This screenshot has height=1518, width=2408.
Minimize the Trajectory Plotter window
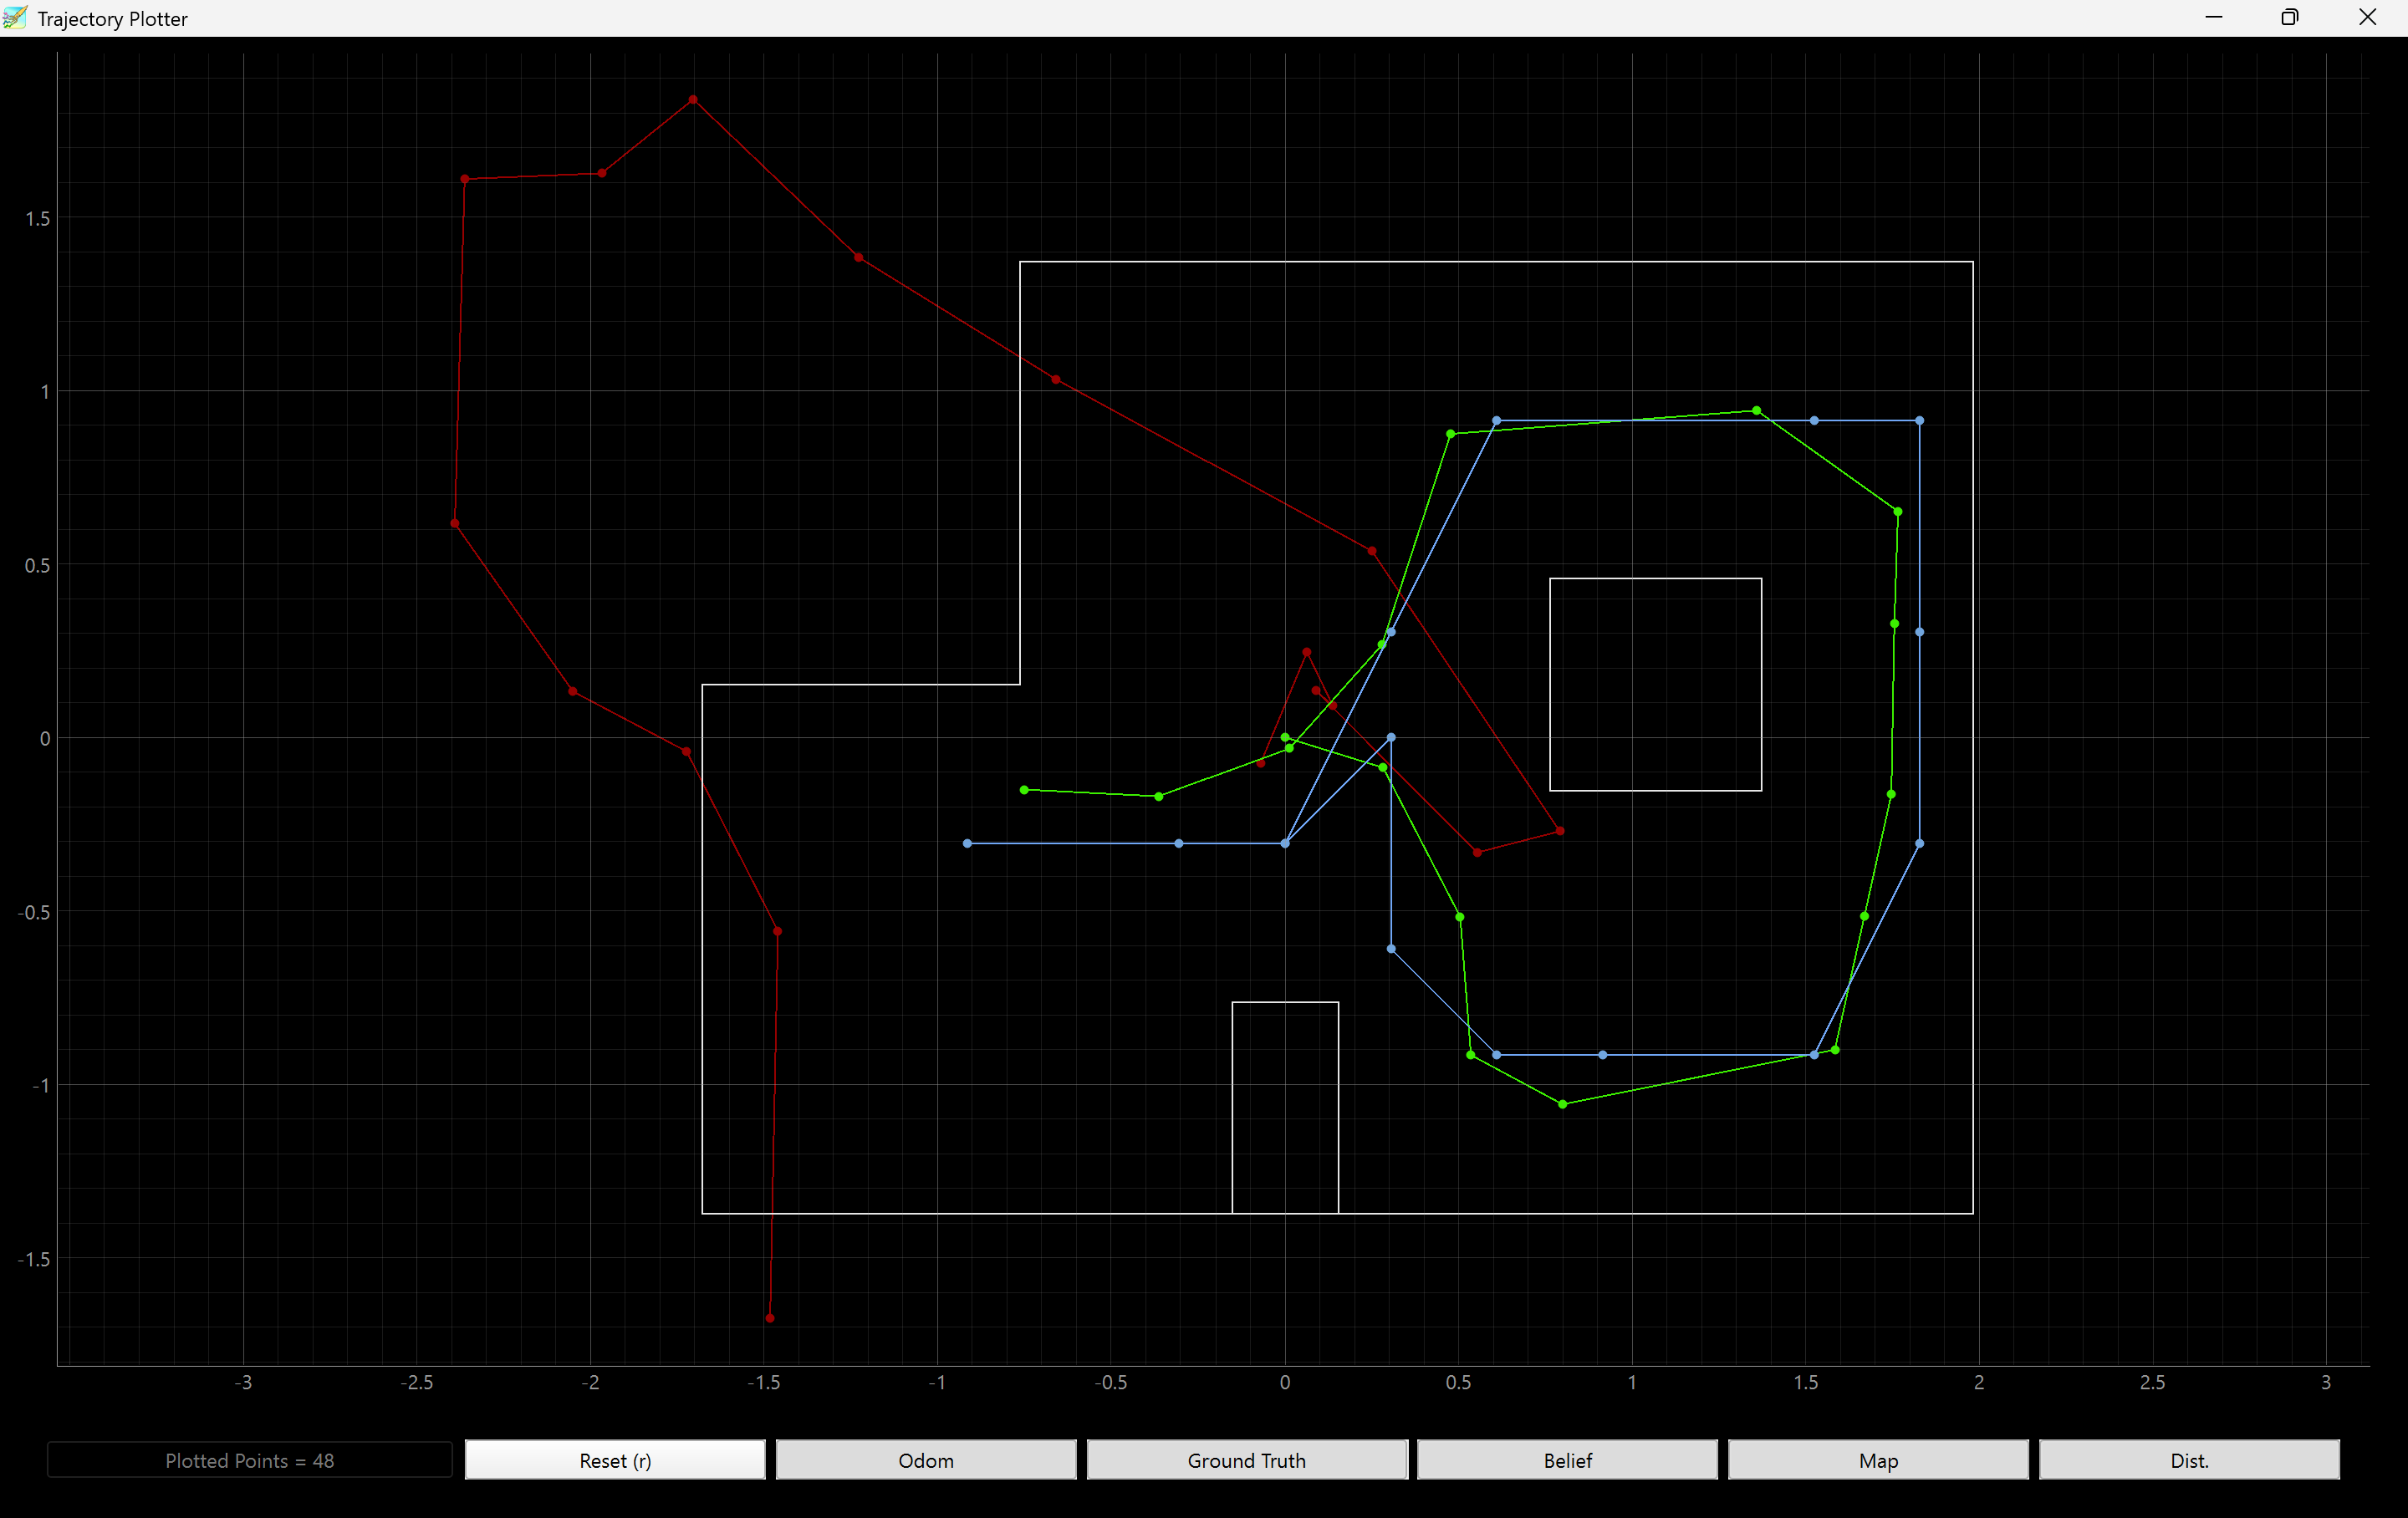tap(2214, 18)
